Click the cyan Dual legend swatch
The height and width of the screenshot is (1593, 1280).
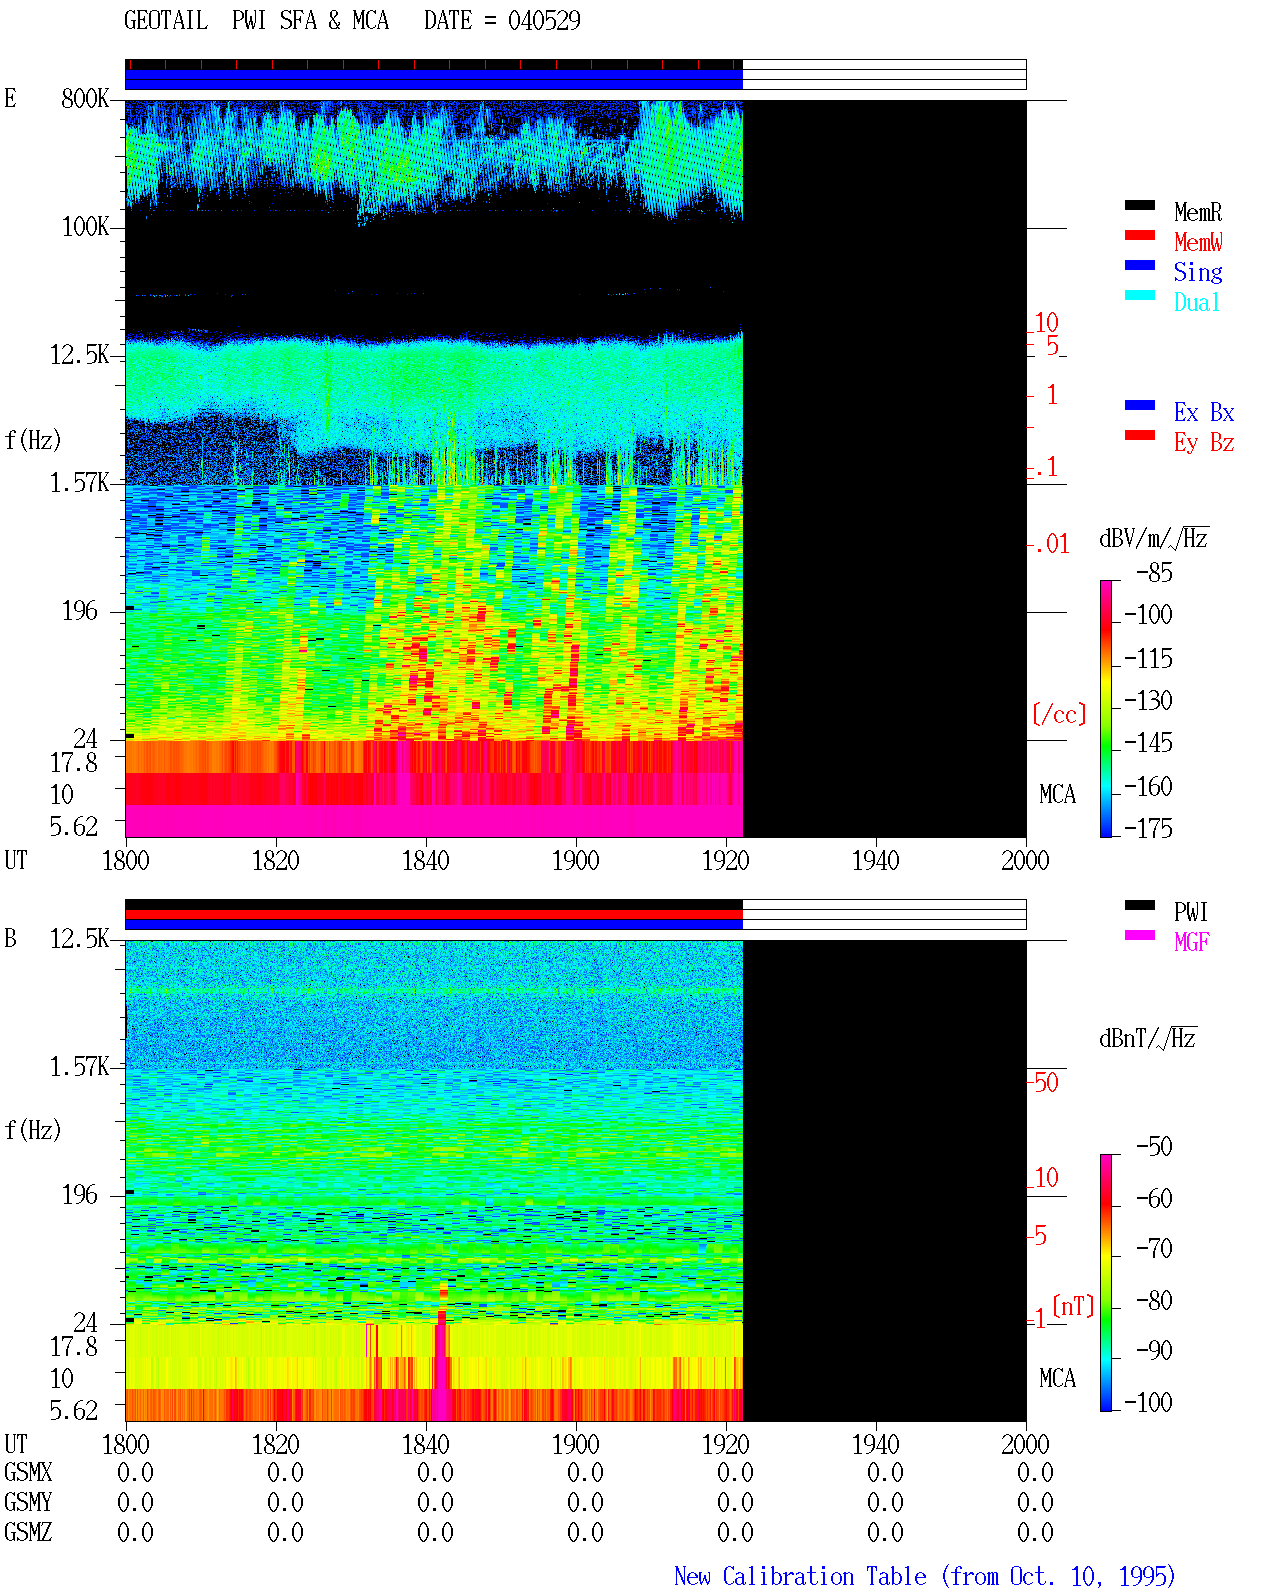1140,296
